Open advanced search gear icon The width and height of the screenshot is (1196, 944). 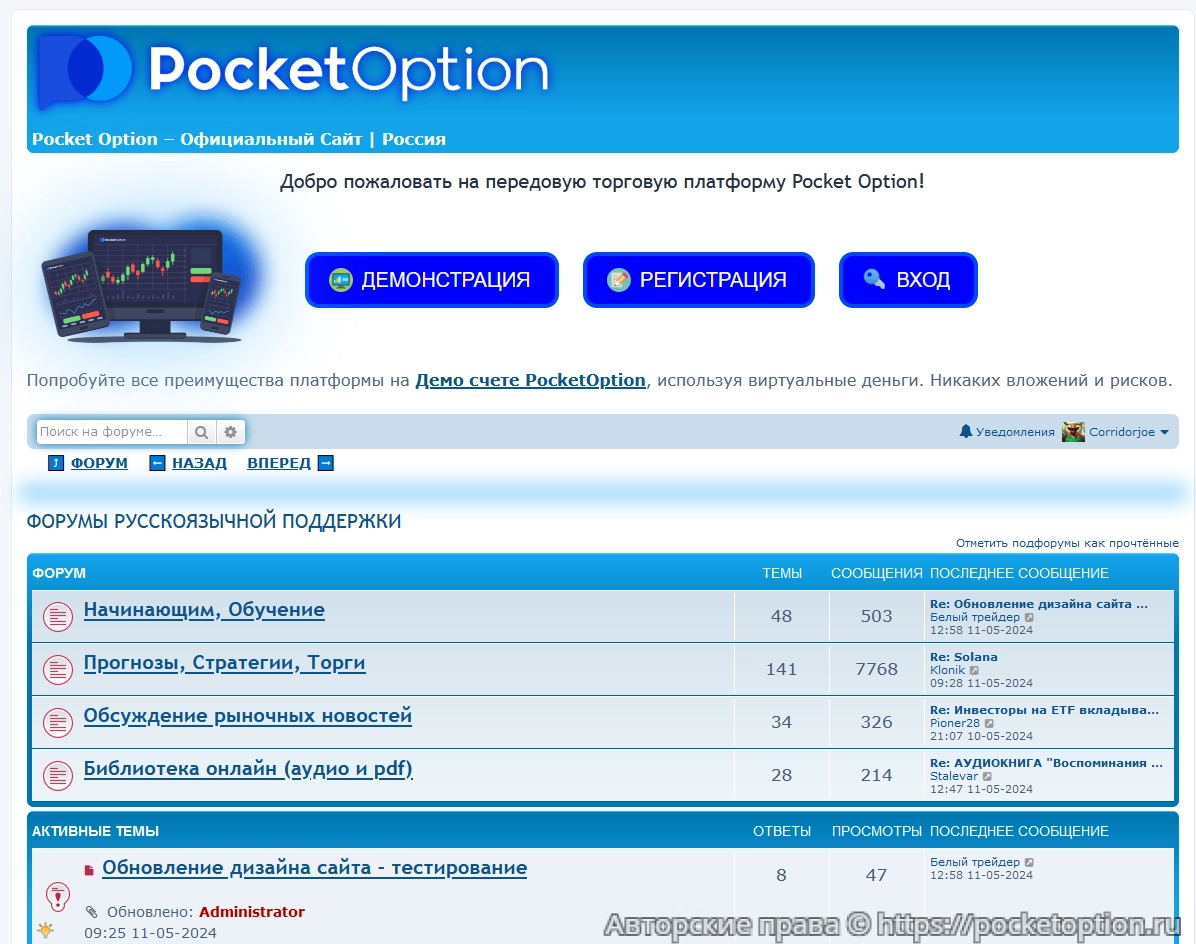click(230, 432)
